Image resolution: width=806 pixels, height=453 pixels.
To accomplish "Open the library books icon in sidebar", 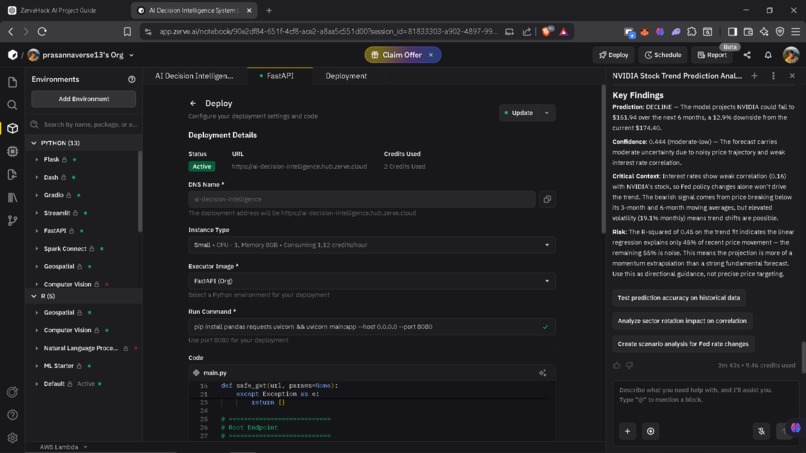I will click(x=12, y=198).
